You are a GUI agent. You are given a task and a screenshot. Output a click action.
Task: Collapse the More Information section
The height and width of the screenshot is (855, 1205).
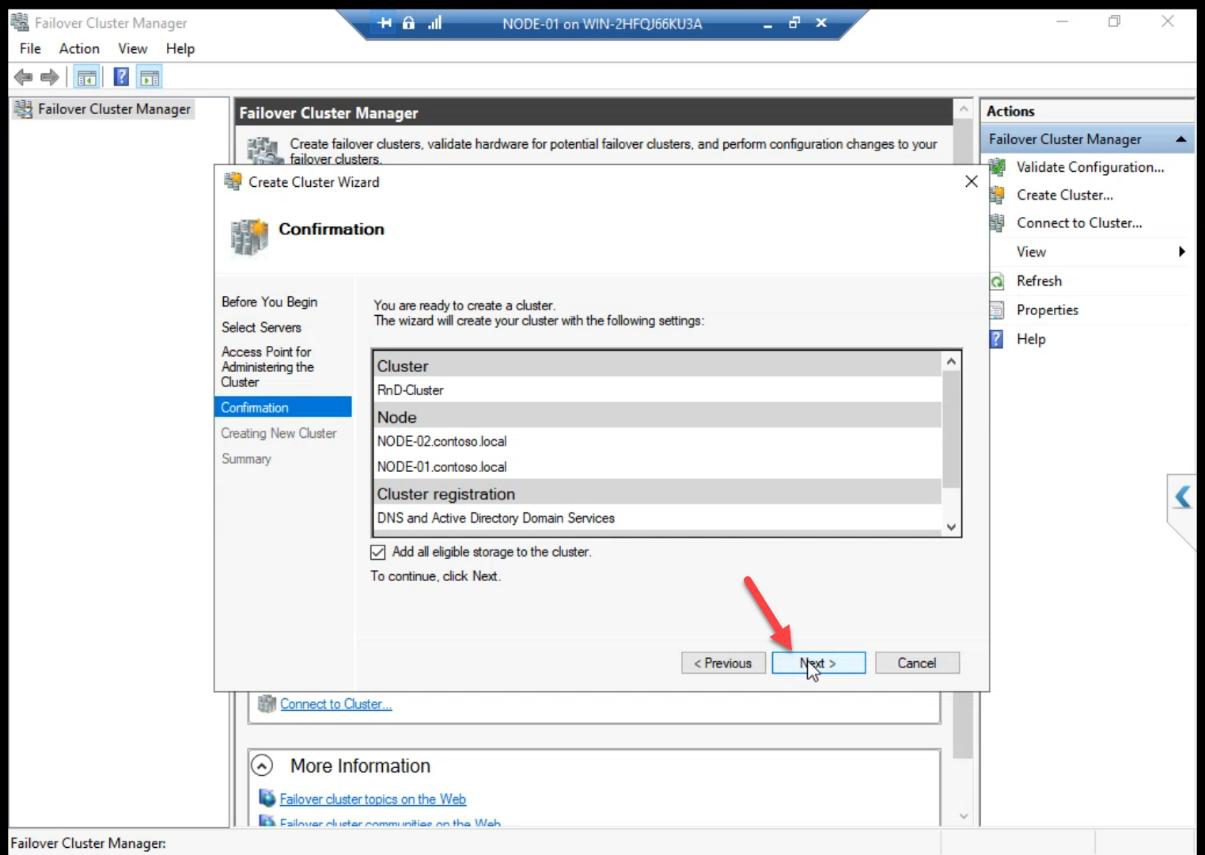coord(261,766)
